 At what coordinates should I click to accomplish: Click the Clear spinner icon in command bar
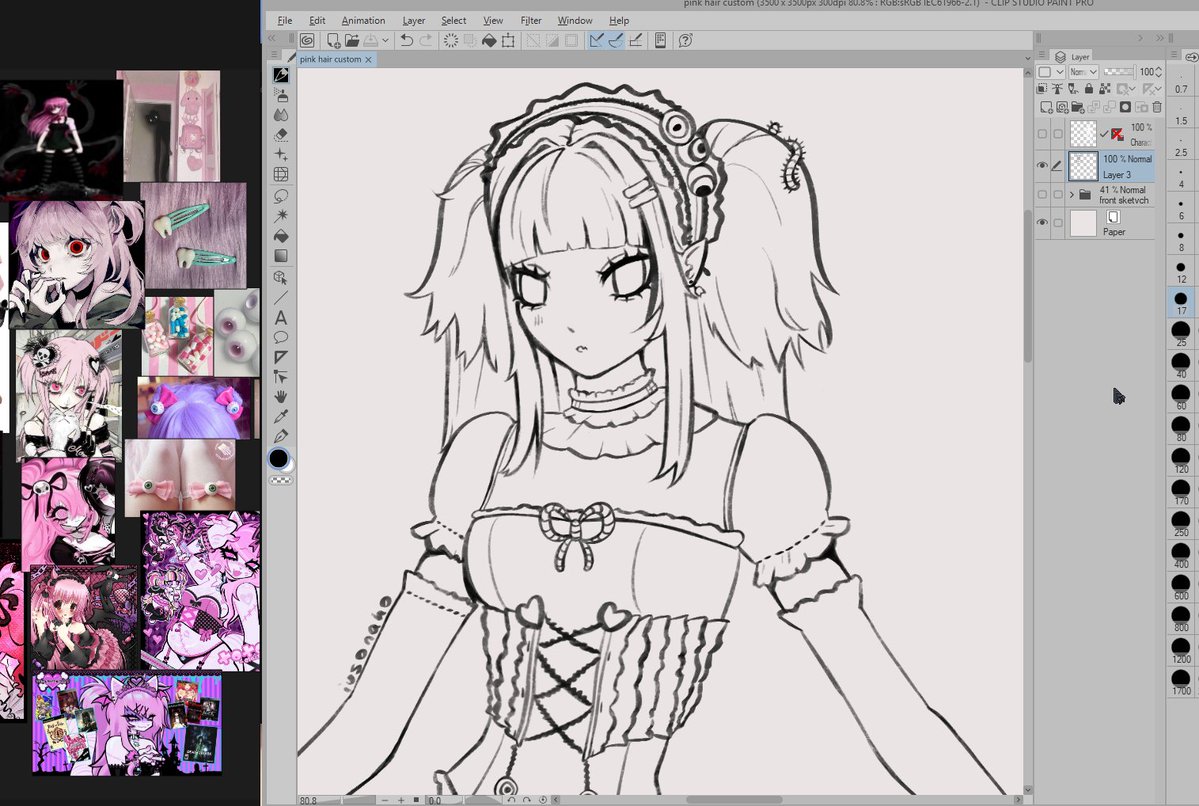click(450, 41)
